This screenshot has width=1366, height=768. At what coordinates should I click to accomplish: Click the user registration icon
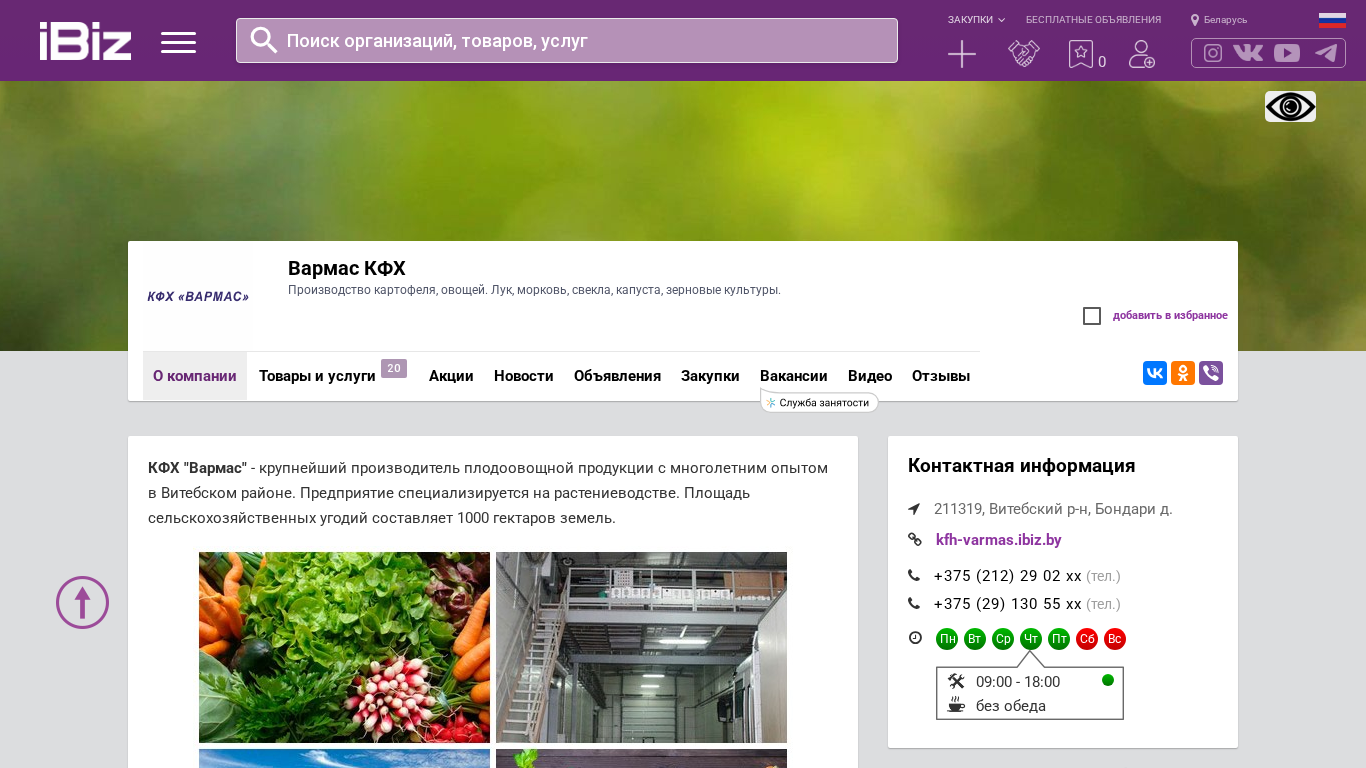[x=1141, y=54]
